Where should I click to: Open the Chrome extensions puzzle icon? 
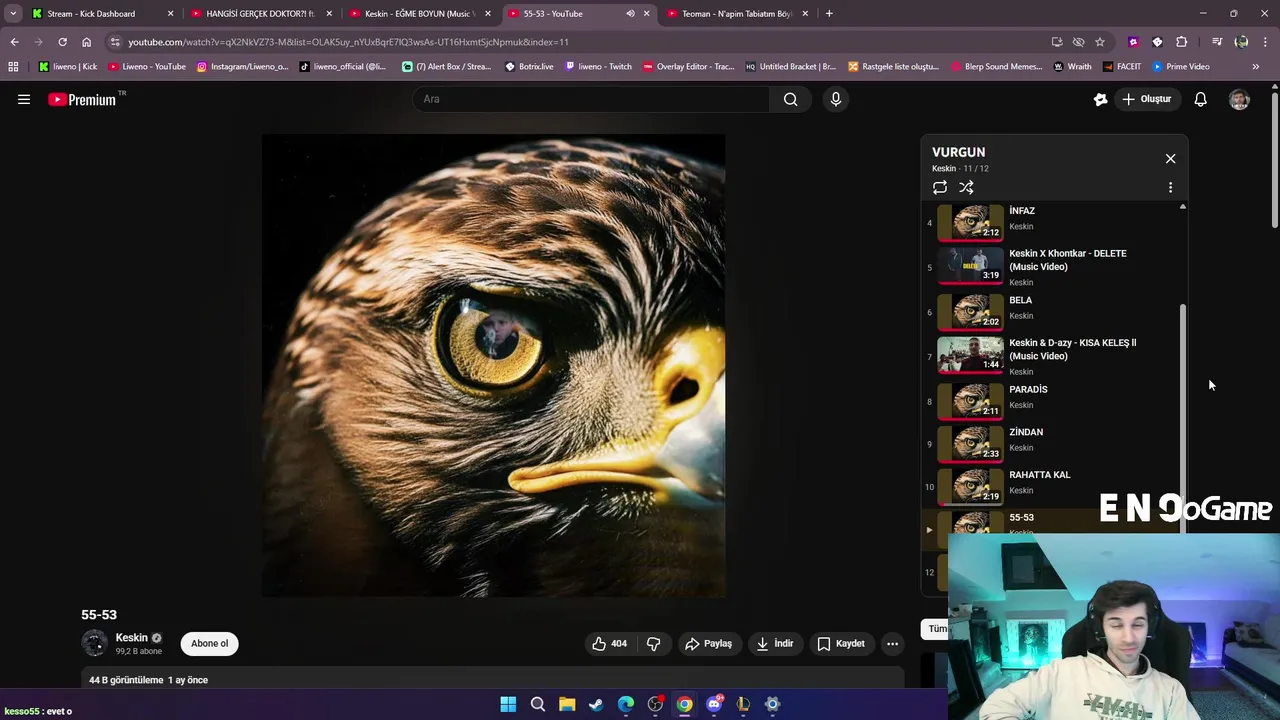(x=1181, y=42)
